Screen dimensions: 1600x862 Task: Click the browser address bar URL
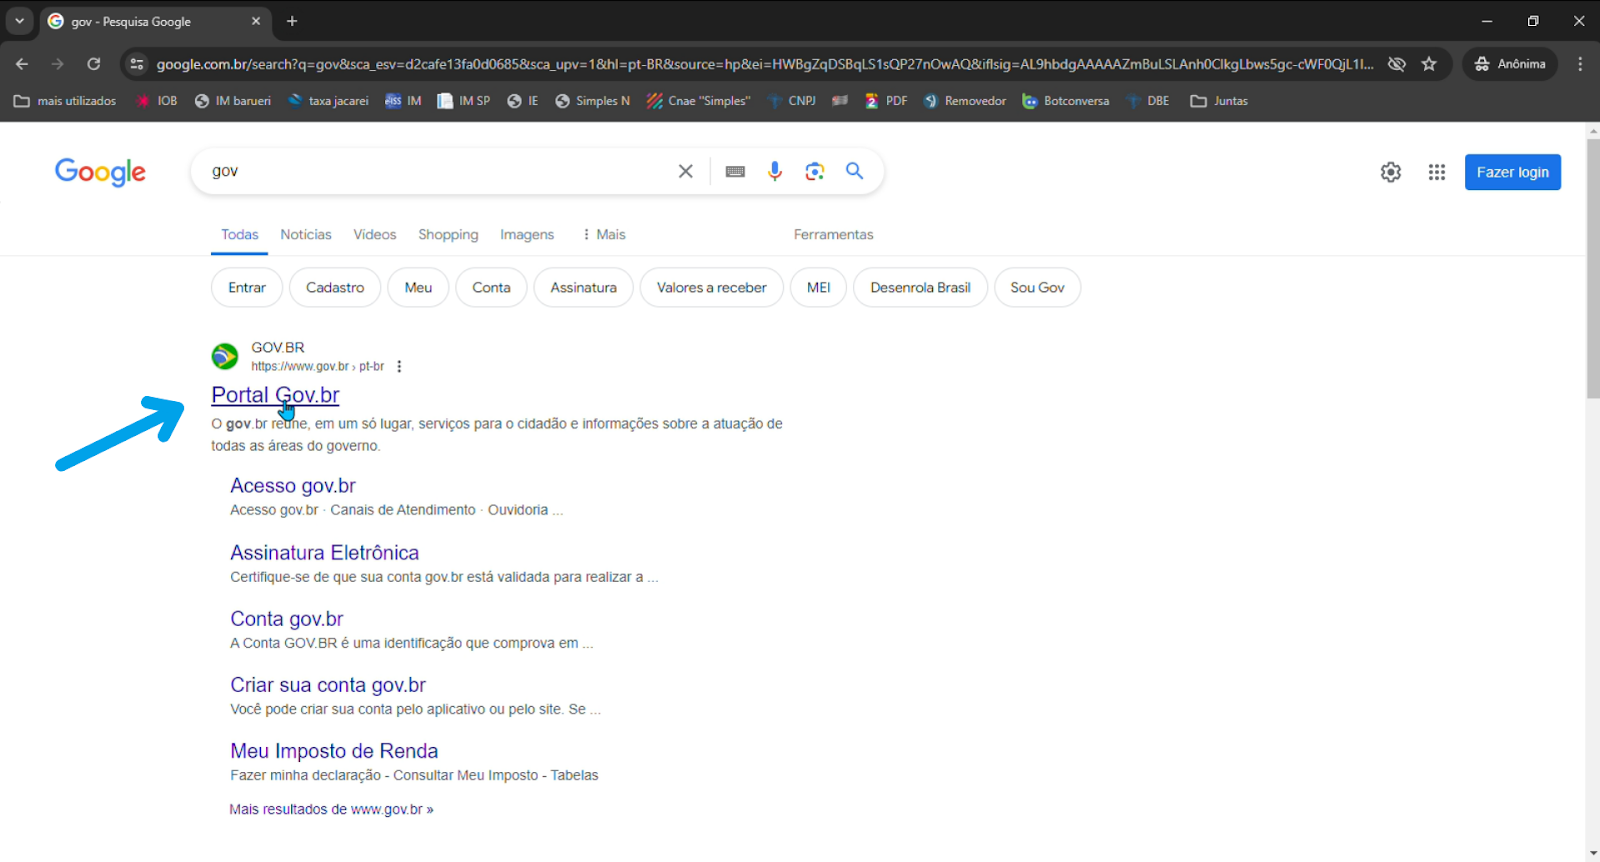point(765,64)
